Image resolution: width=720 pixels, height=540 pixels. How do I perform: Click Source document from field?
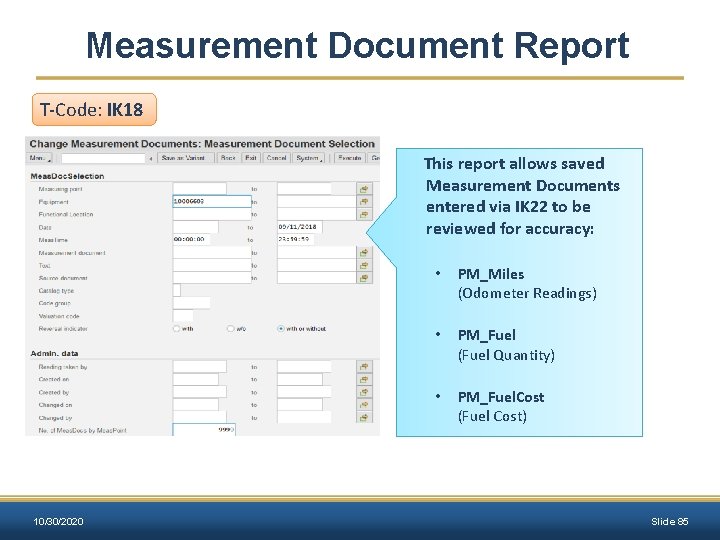pyautogui.click(x=212, y=278)
